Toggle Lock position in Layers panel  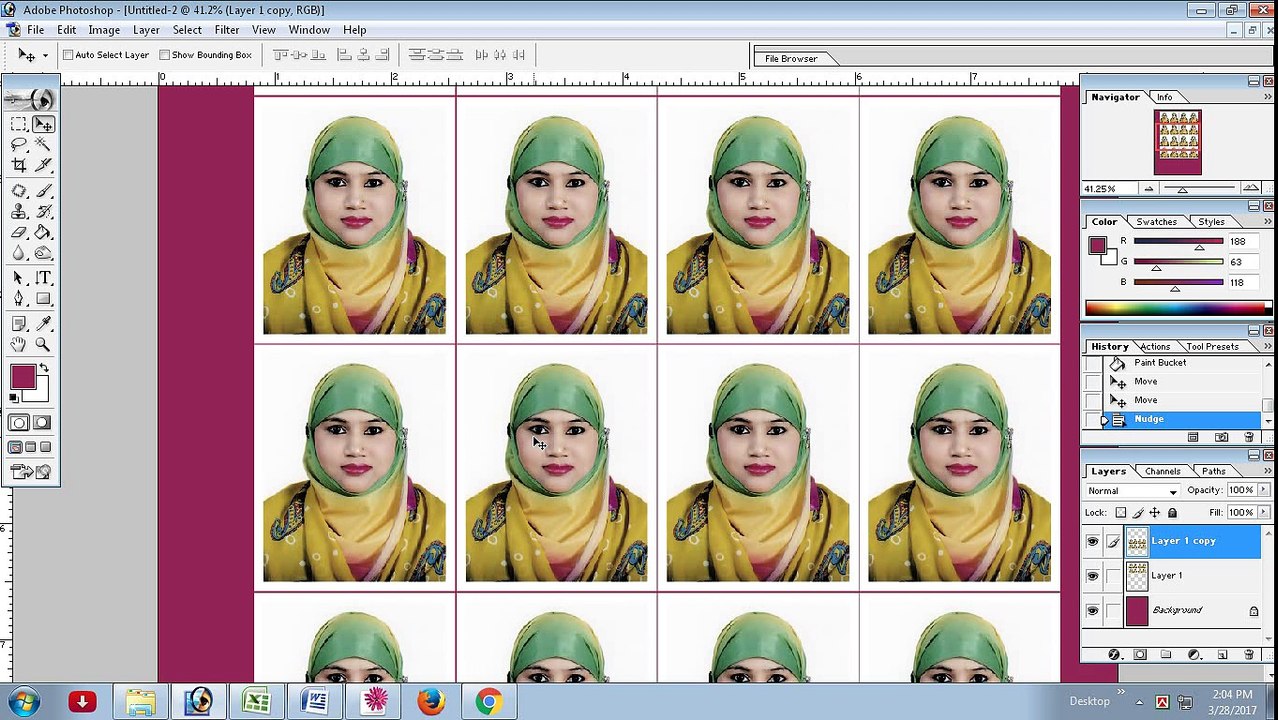1154,513
